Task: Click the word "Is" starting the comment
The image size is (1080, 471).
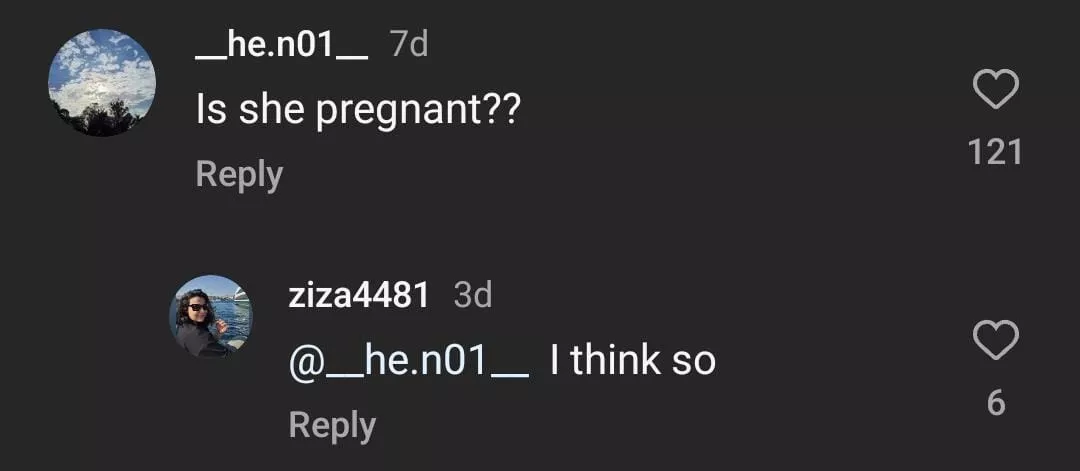Action: (211, 110)
